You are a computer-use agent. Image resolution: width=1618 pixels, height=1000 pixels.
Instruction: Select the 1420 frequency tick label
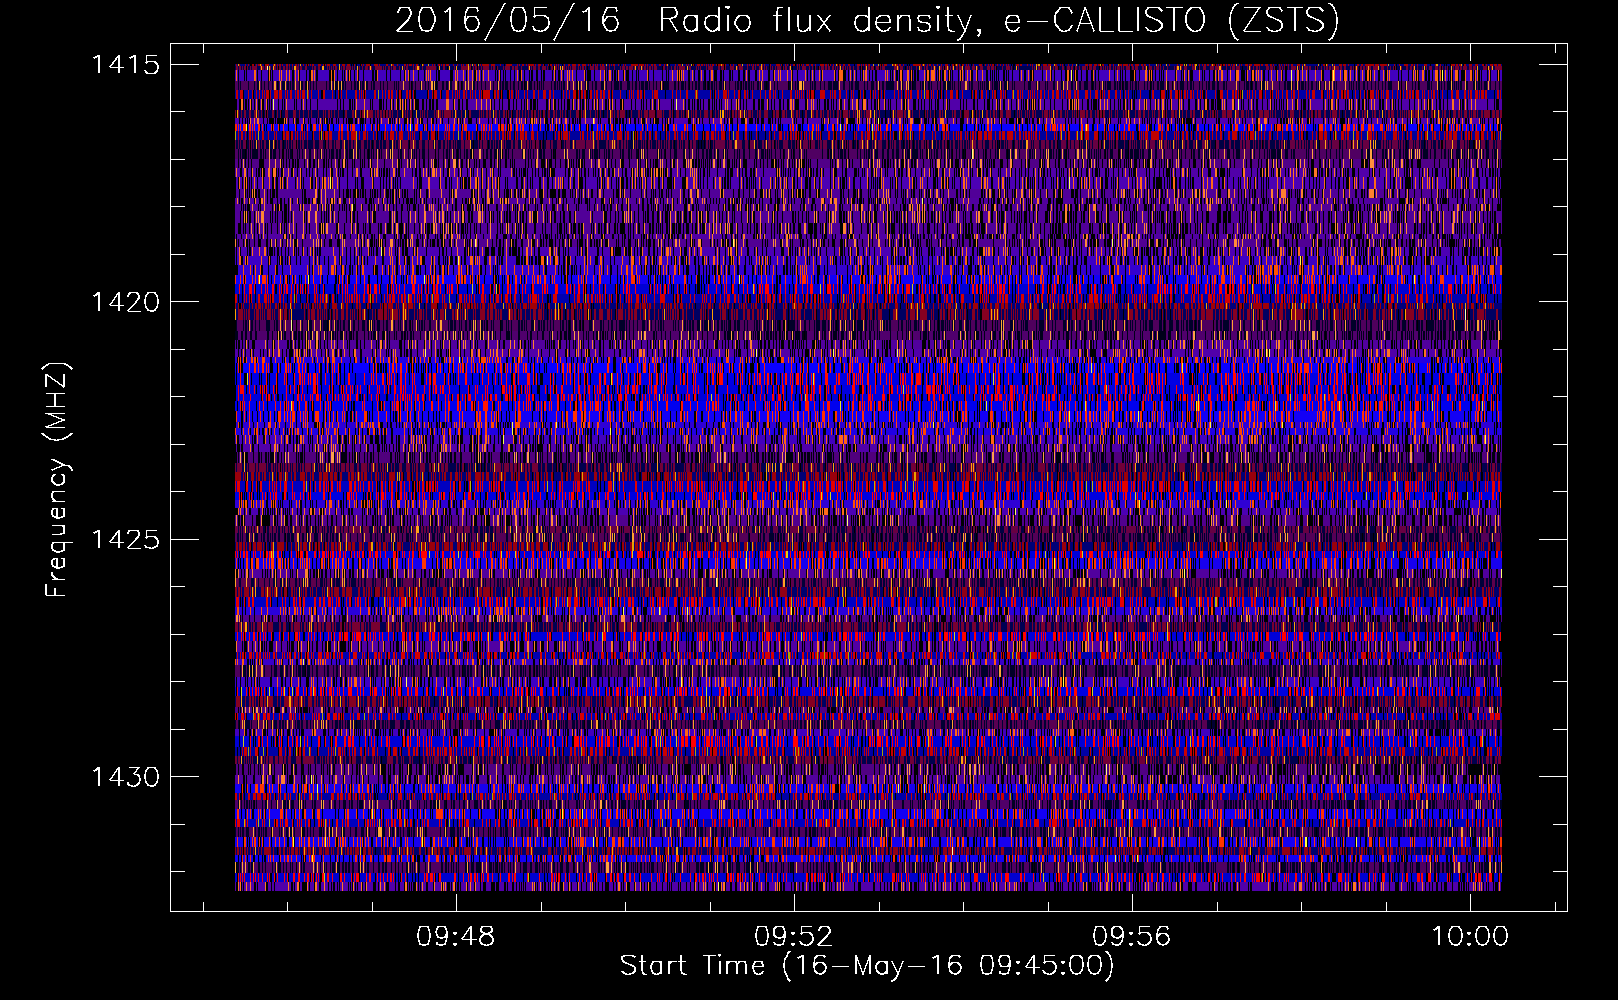click(125, 302)
